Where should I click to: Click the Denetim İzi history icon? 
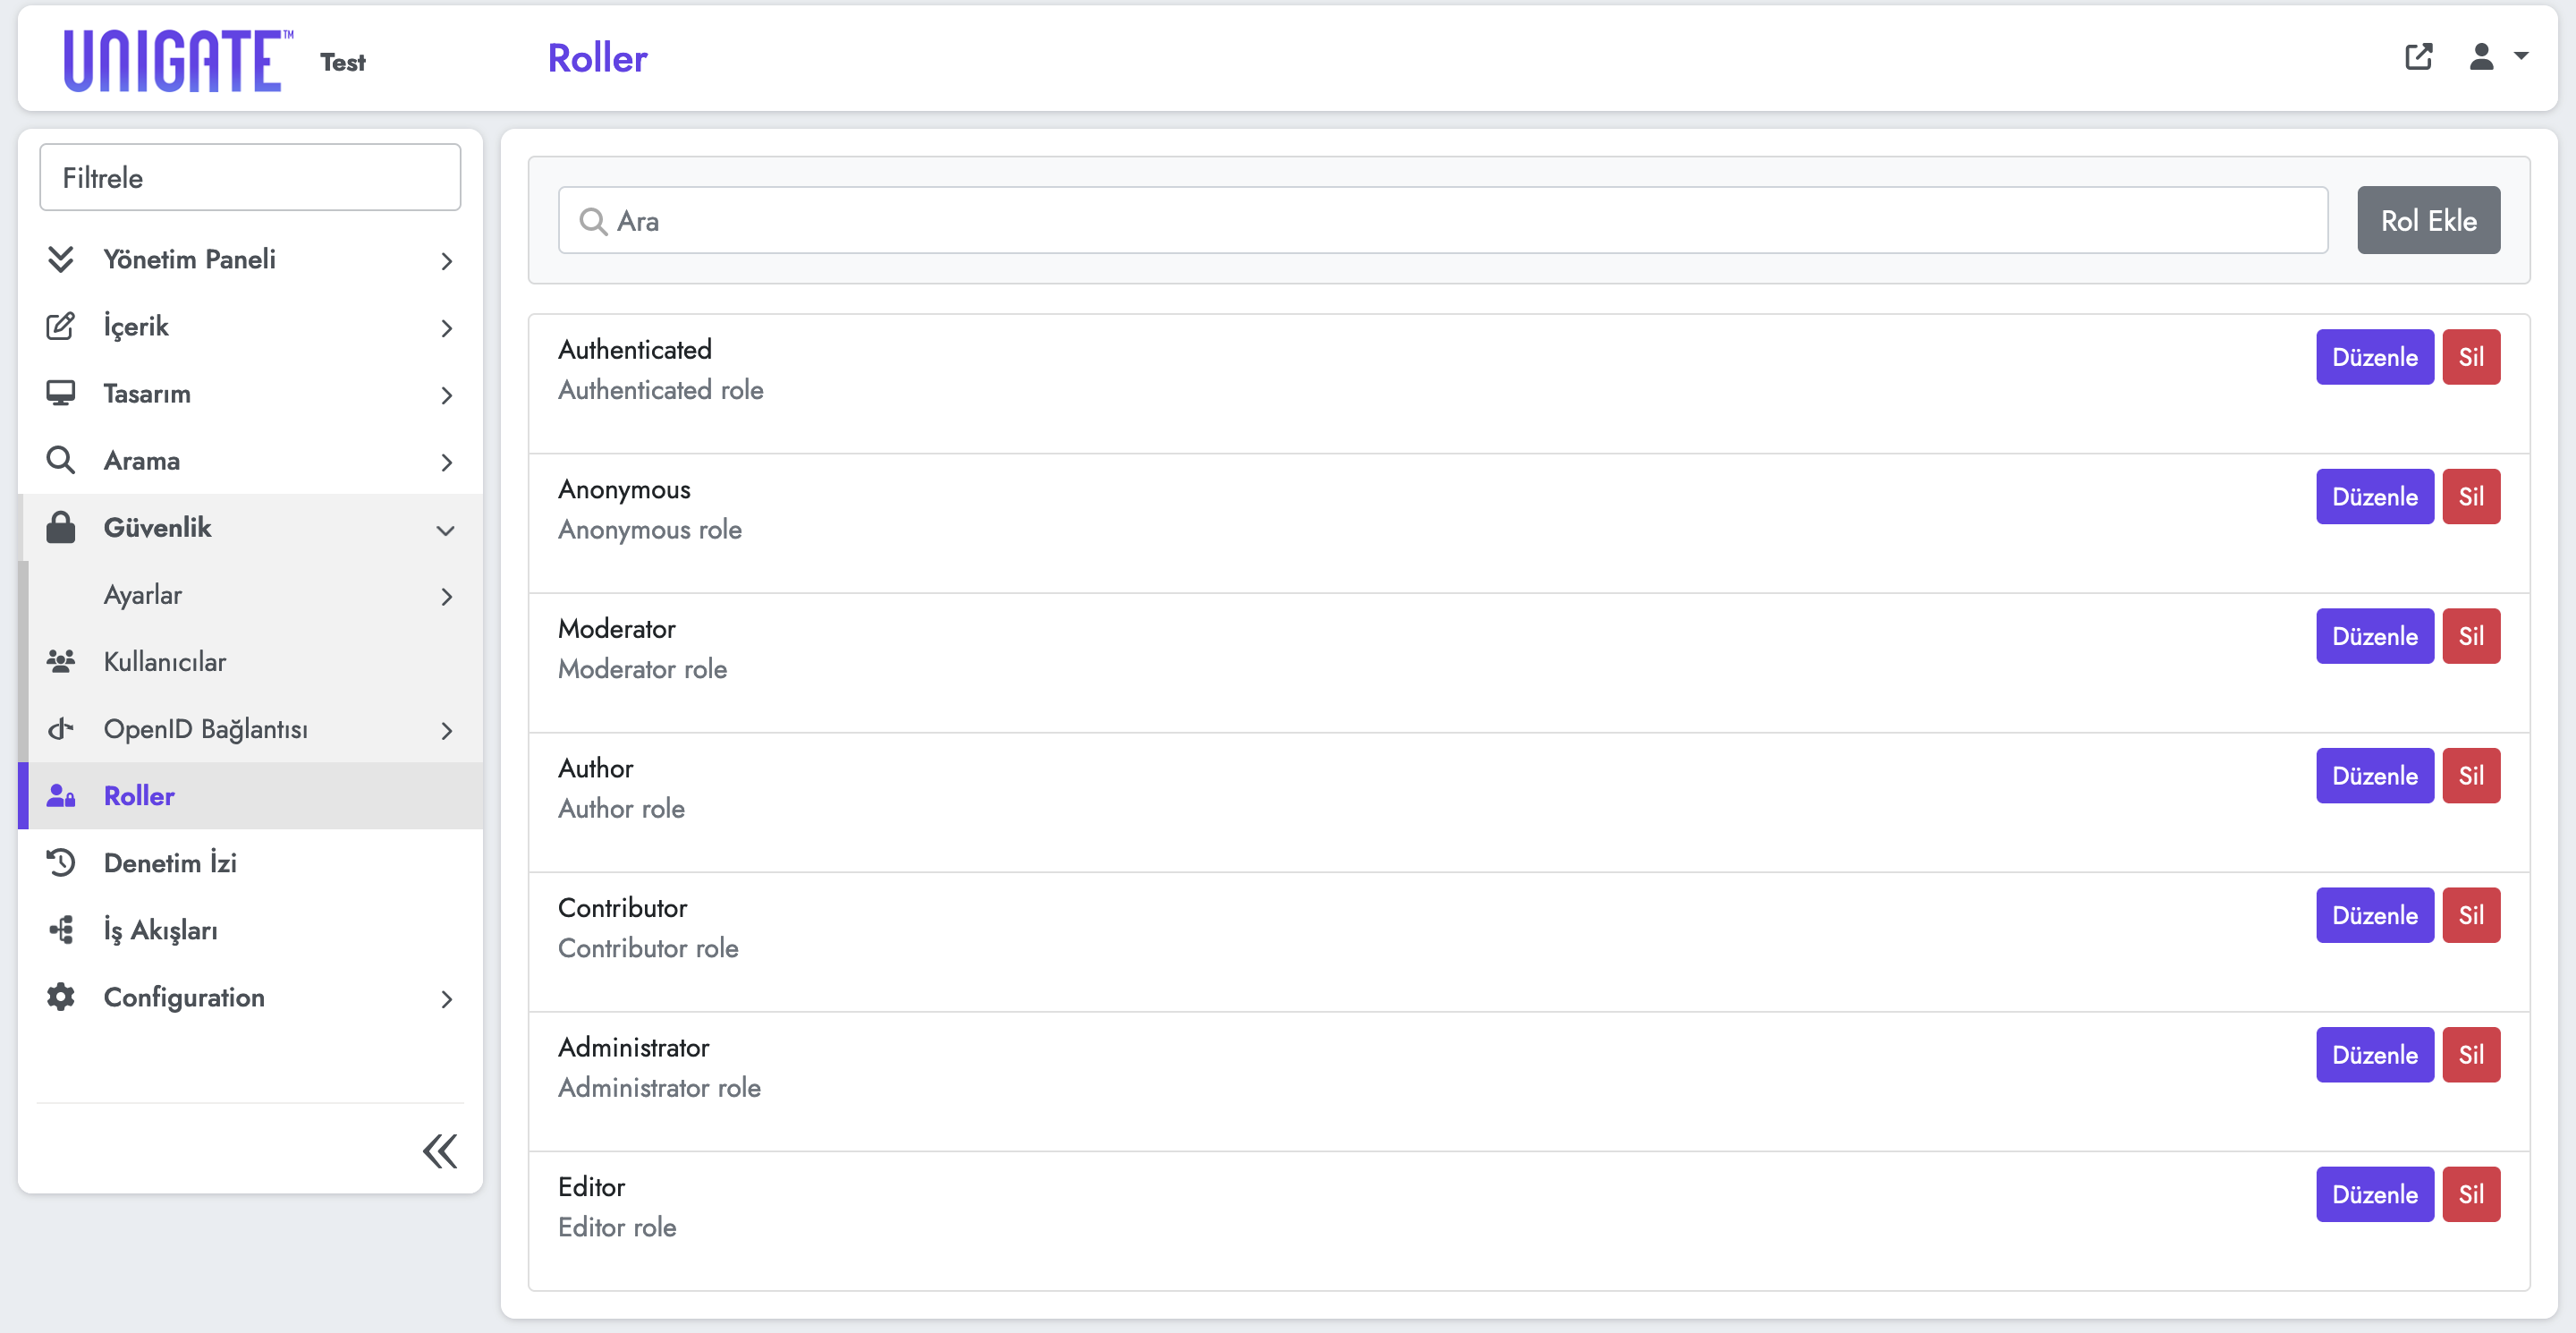point(61,862)
